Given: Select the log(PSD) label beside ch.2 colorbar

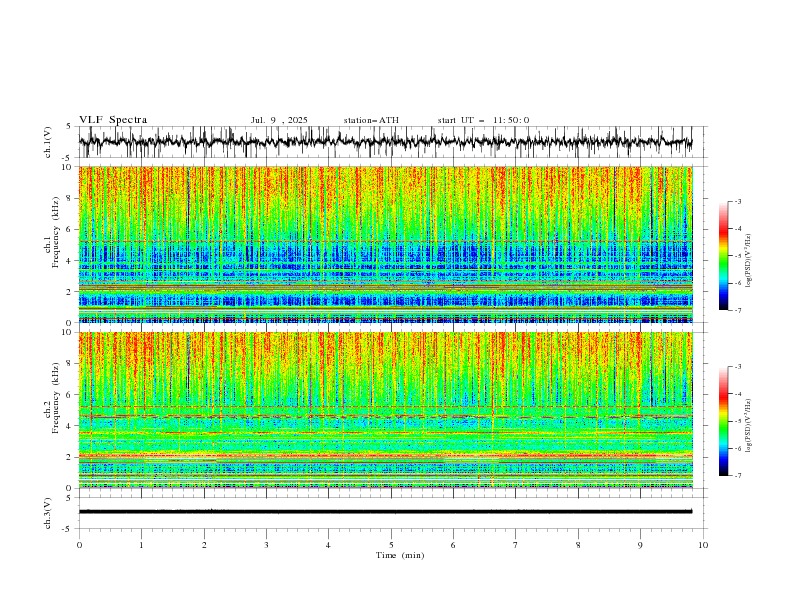Looking at the screenshot, I should (x=748, y=426).
